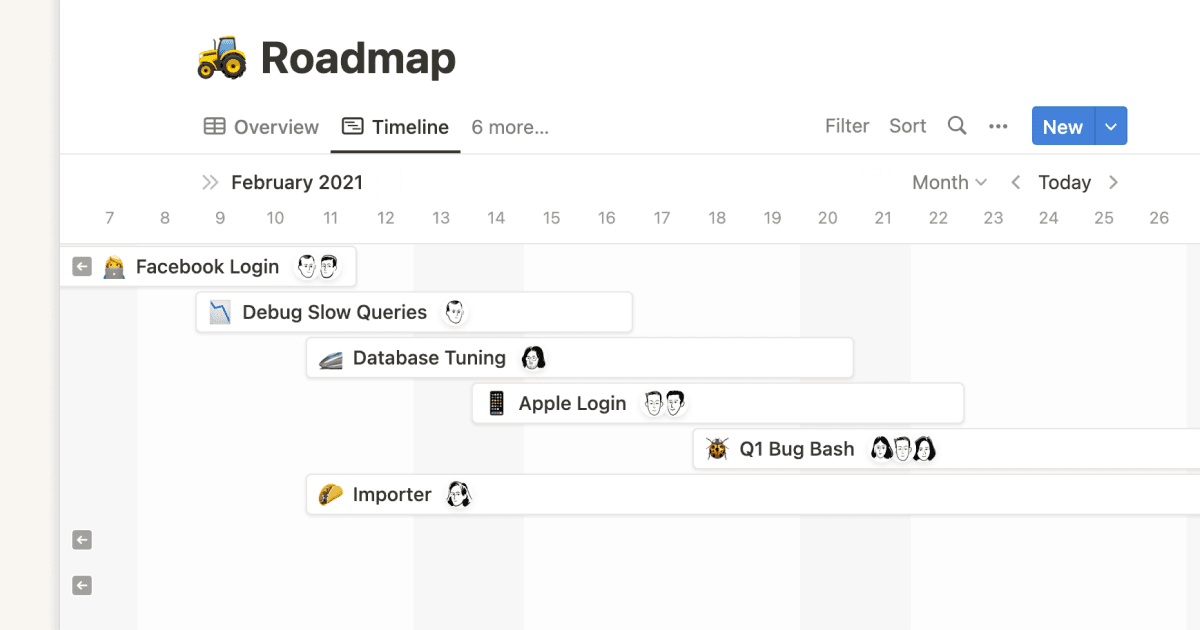Click the beetle icon on Q1 Bug Bash
Screen dimensions: 1200x630
click(716, 449)
